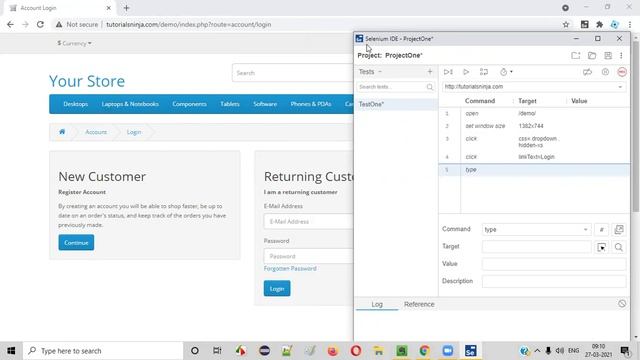This screenshot has height=360, width=640.
Task: Select the TestOne* test
Action: pos(396,104)
